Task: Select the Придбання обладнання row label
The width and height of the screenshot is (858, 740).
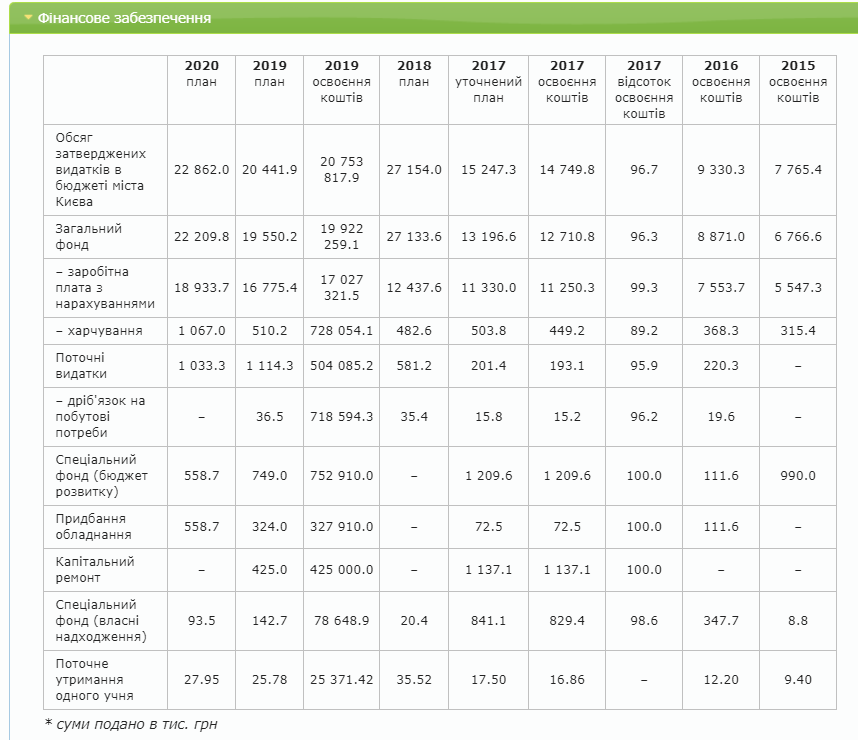Action: 94,526
